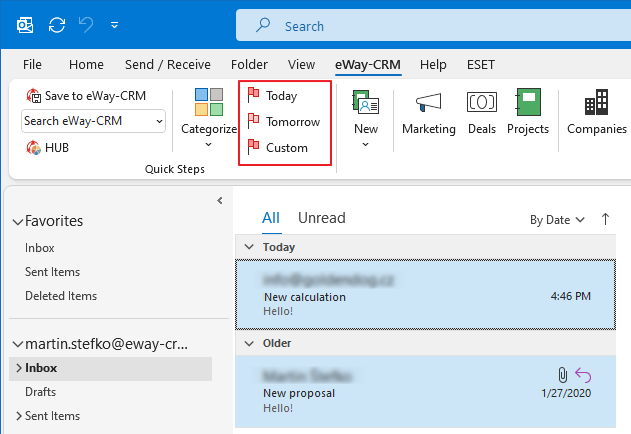The image size is (631, 434).
Task: Reverse sort order with up arrow
Action: pyautogui.click(x=605, y=219)
